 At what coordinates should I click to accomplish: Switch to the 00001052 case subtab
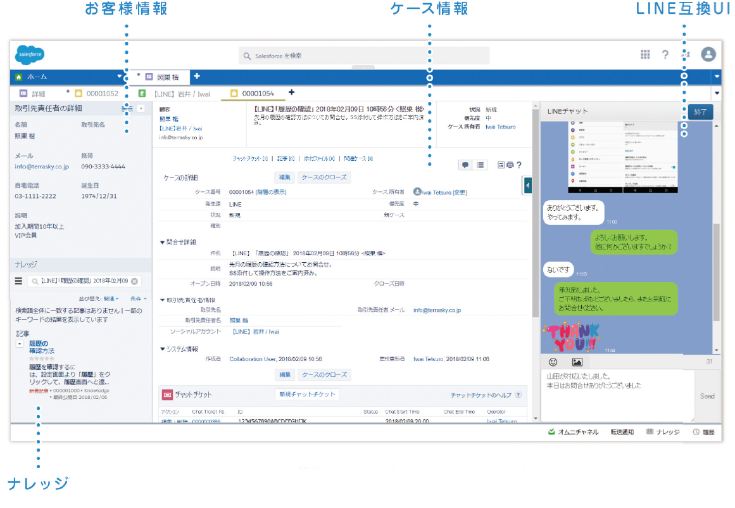pyautogui.click(x=97, y=93)
